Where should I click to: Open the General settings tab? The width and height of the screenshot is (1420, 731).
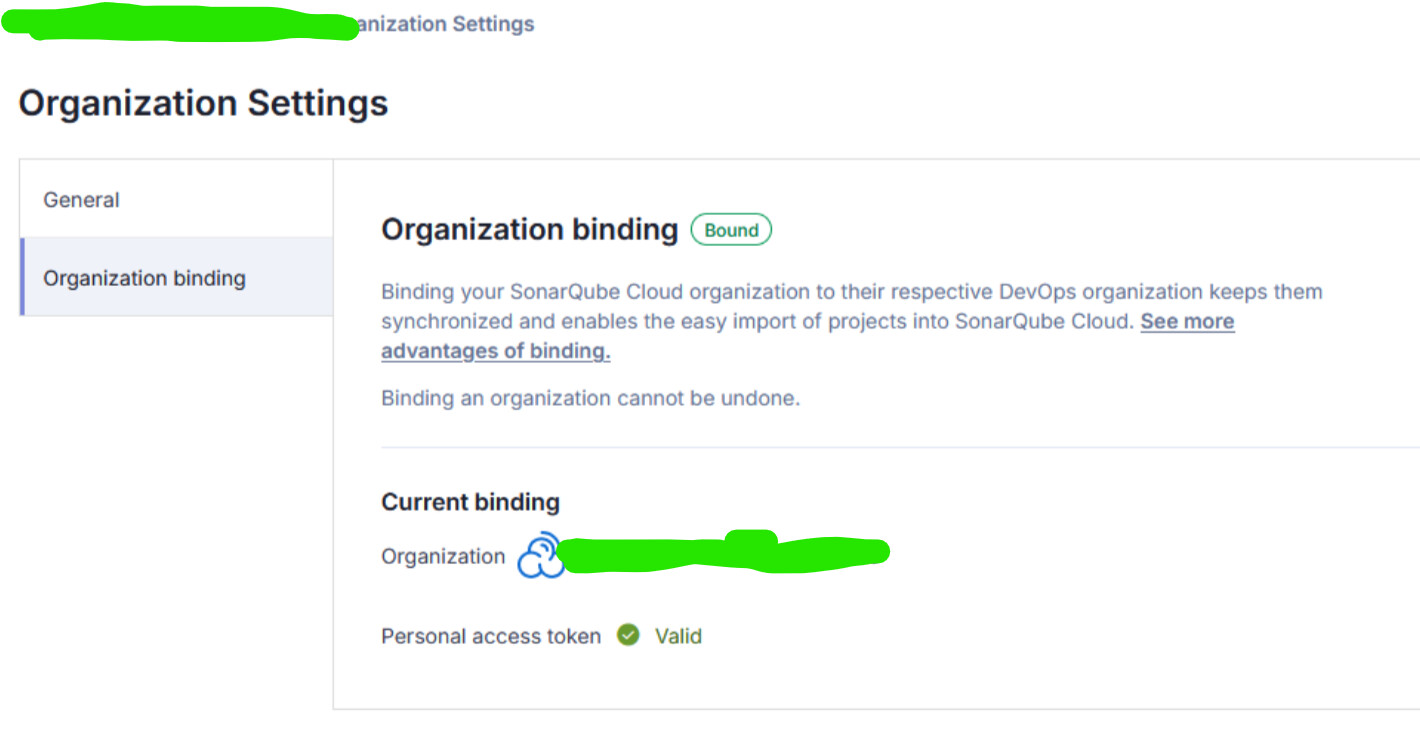pyautogui.click(x=176, y=199)
